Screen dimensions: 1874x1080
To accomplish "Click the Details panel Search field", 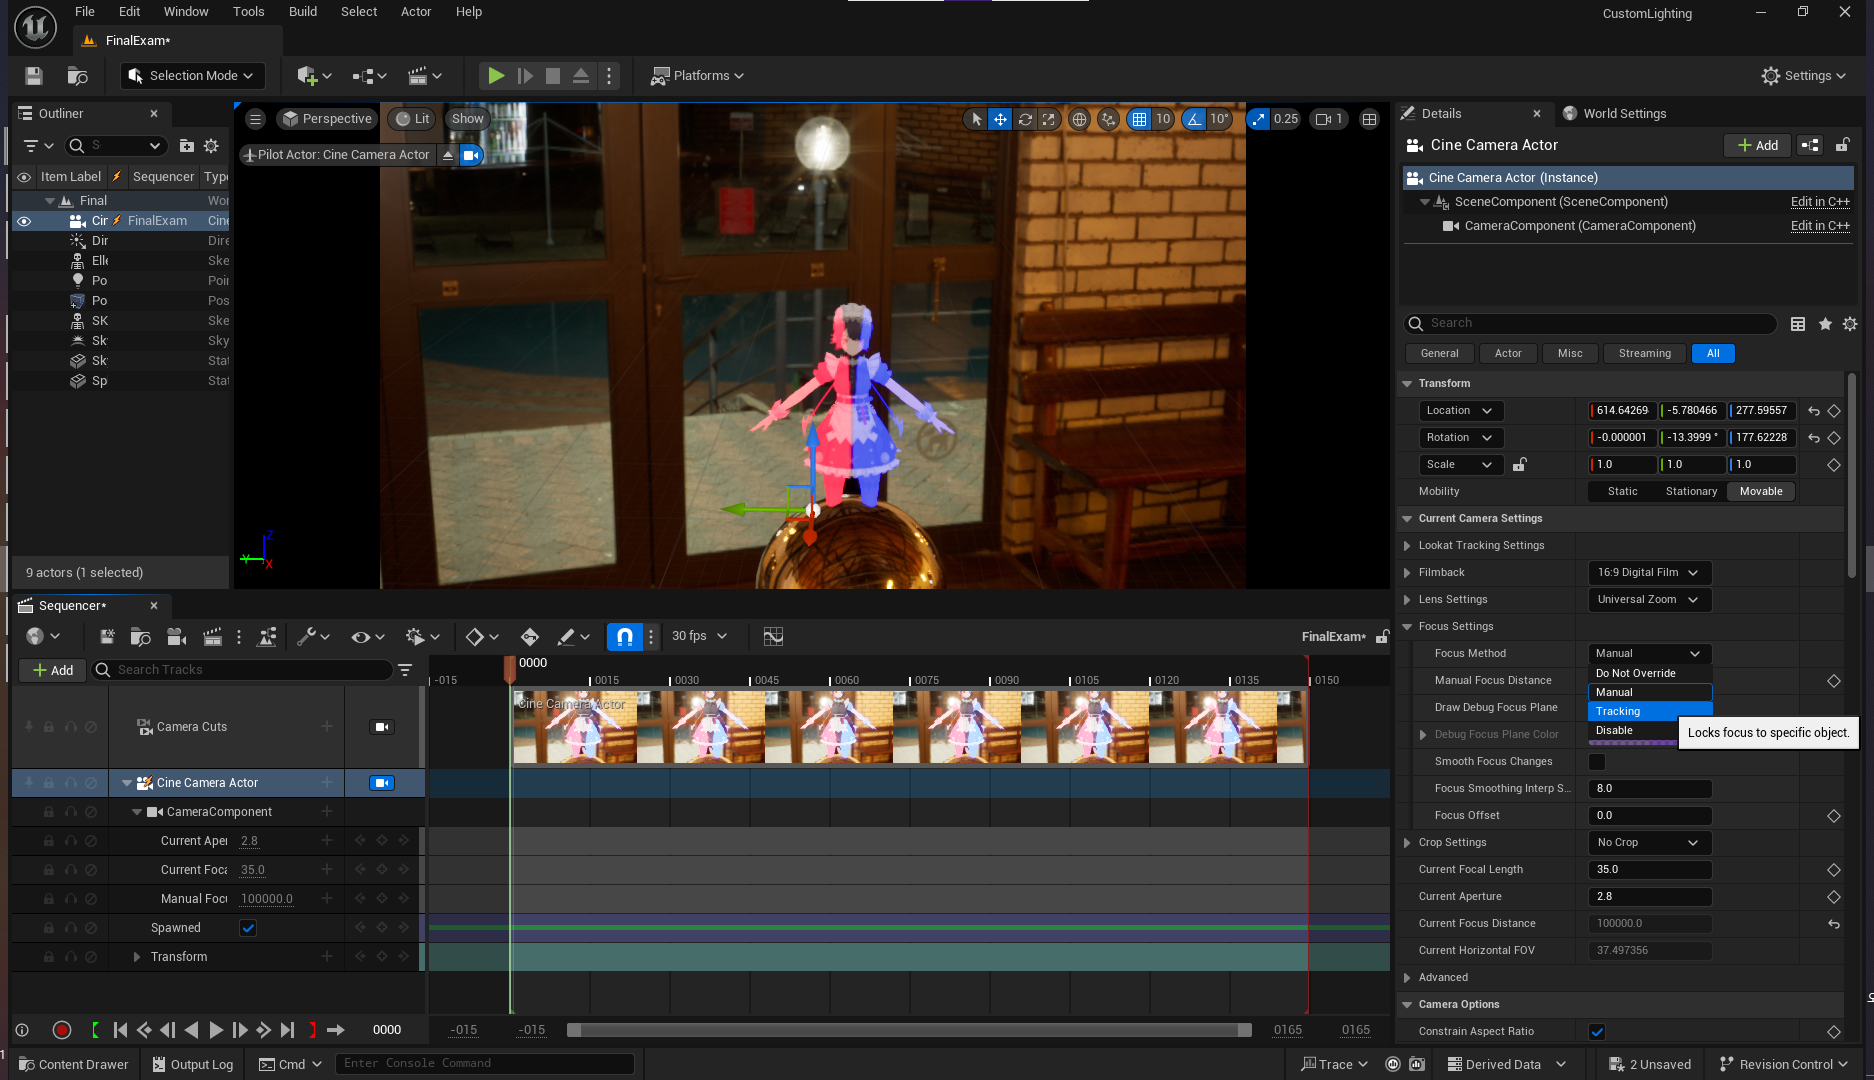I will [1590, 324].
